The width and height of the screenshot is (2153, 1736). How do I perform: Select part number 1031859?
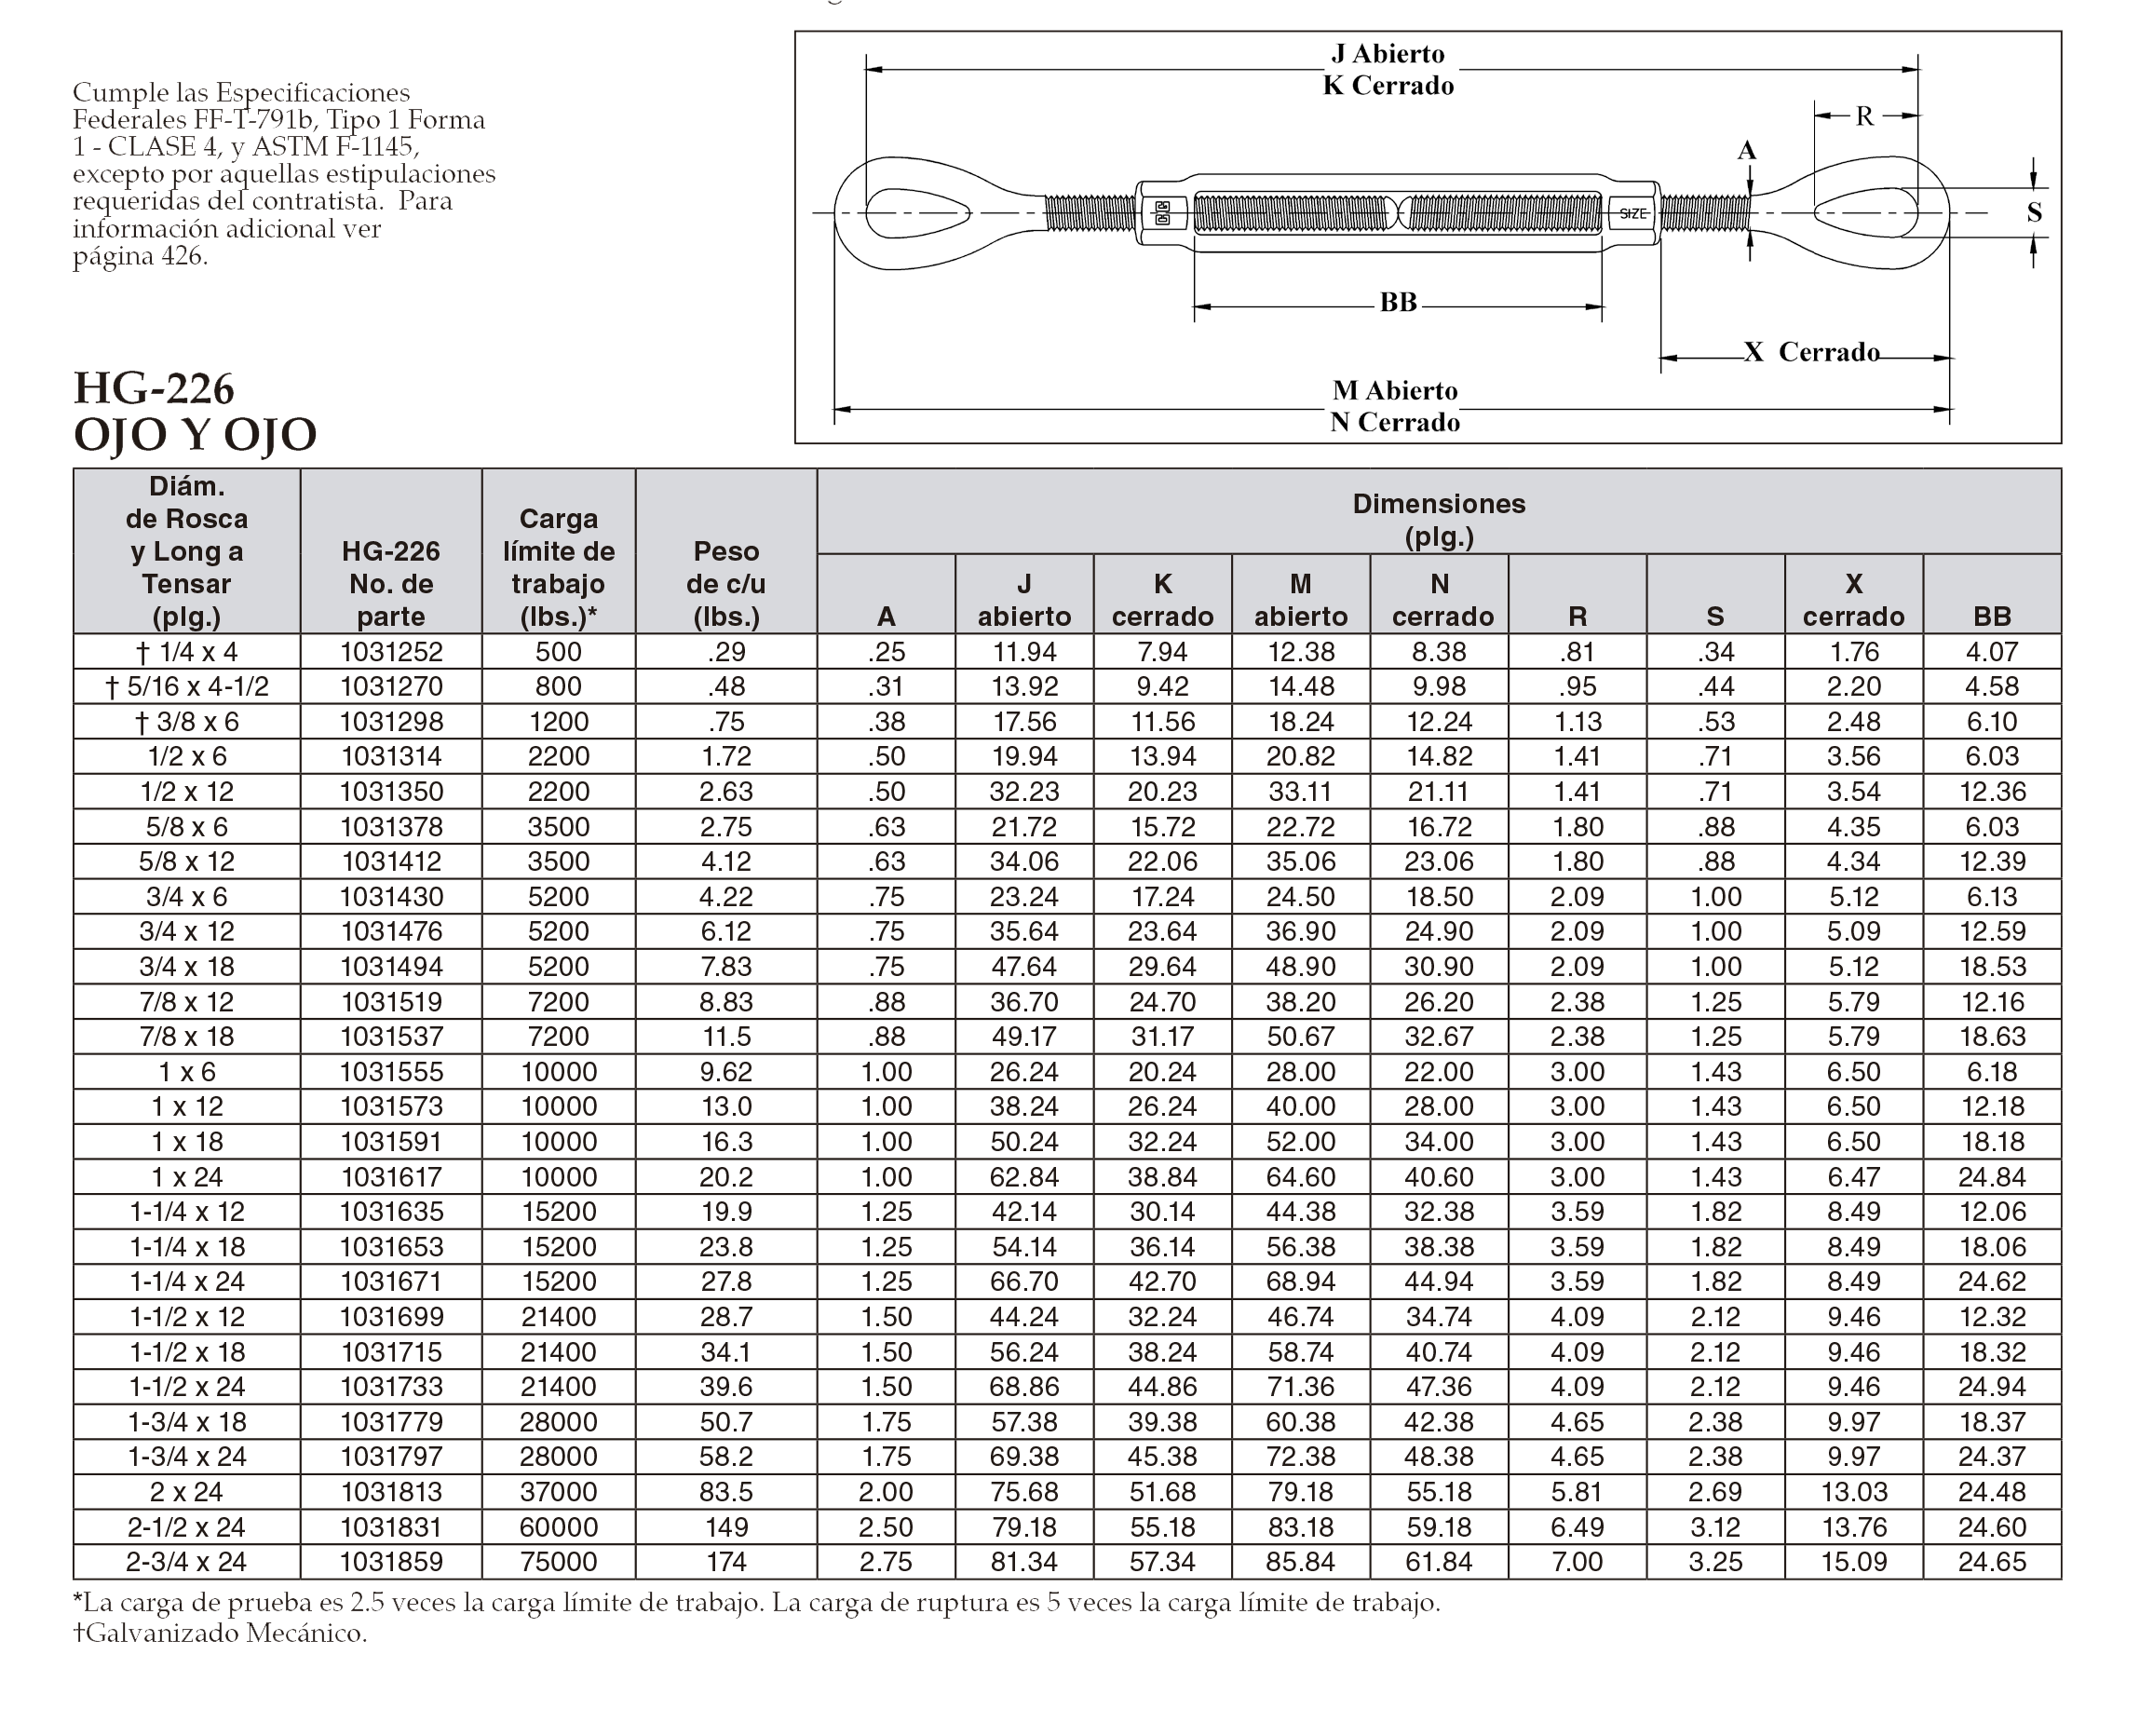point(391,1561)
